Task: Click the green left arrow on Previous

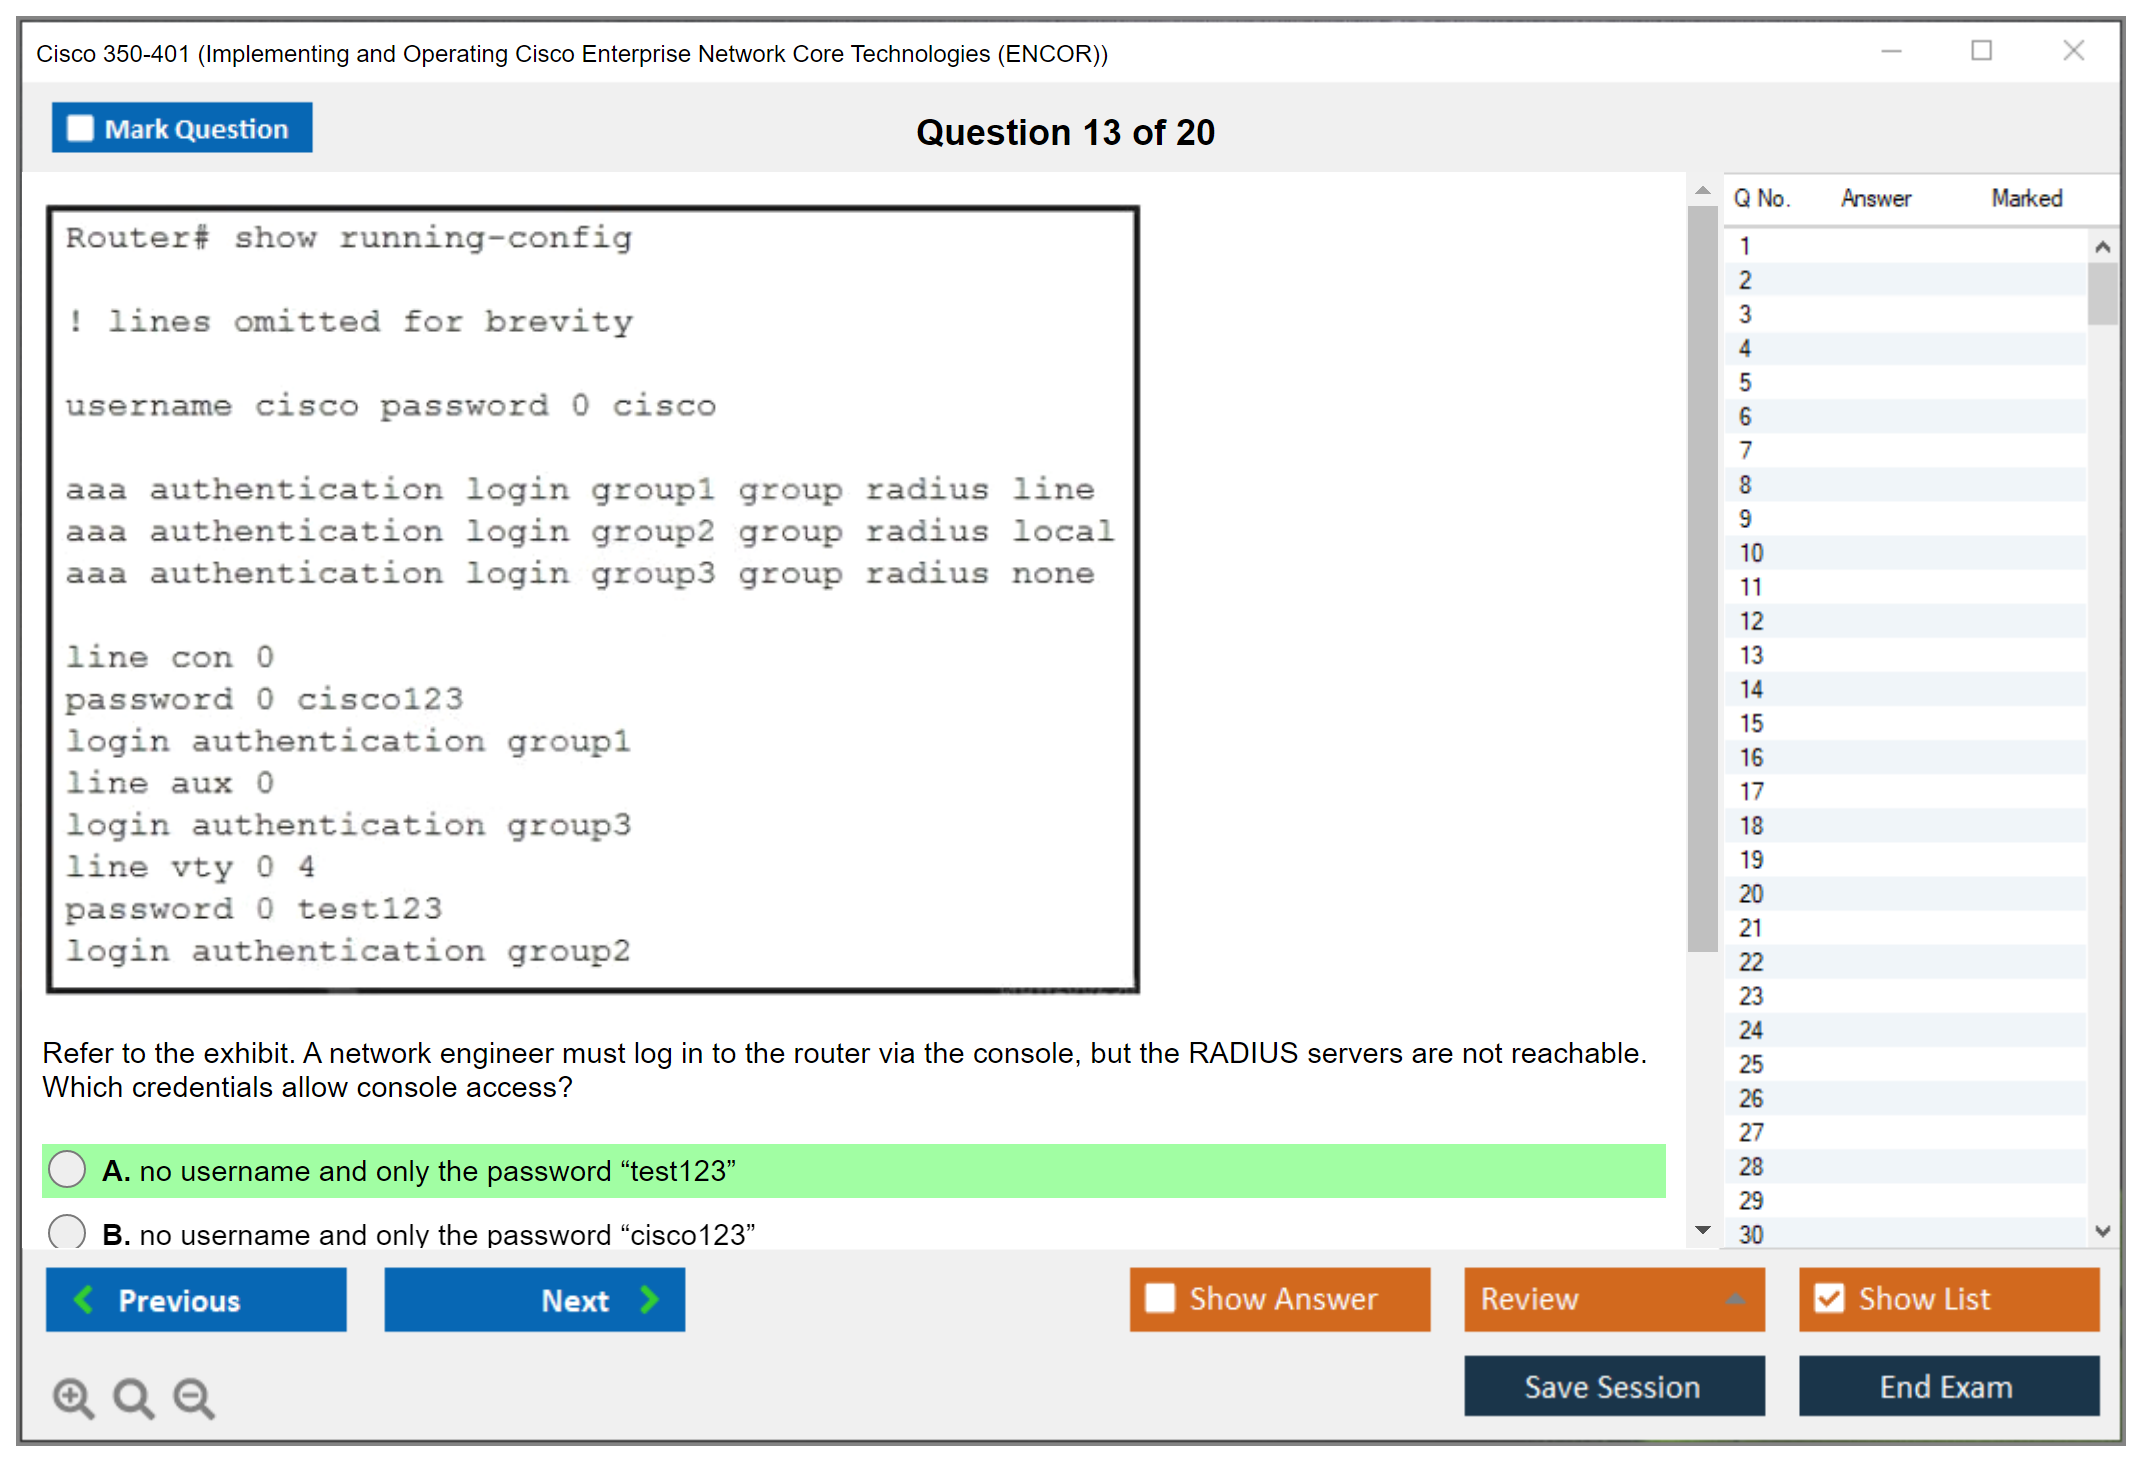Action: [x=85, y=1299]
